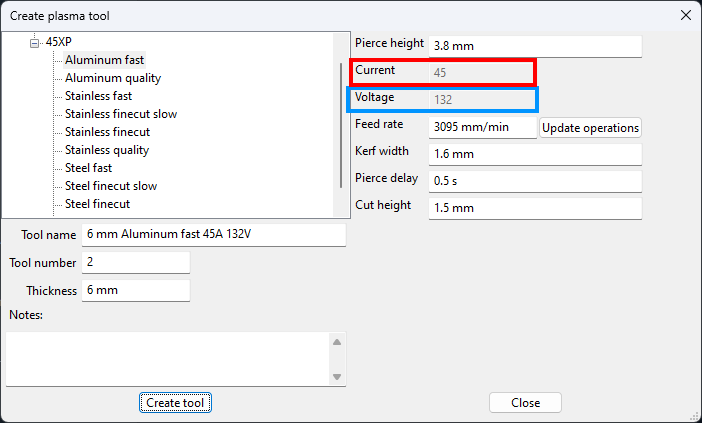The image size is (702, 423).
Task: Click the Tool name input field
Action: click(x=214, y=235)
